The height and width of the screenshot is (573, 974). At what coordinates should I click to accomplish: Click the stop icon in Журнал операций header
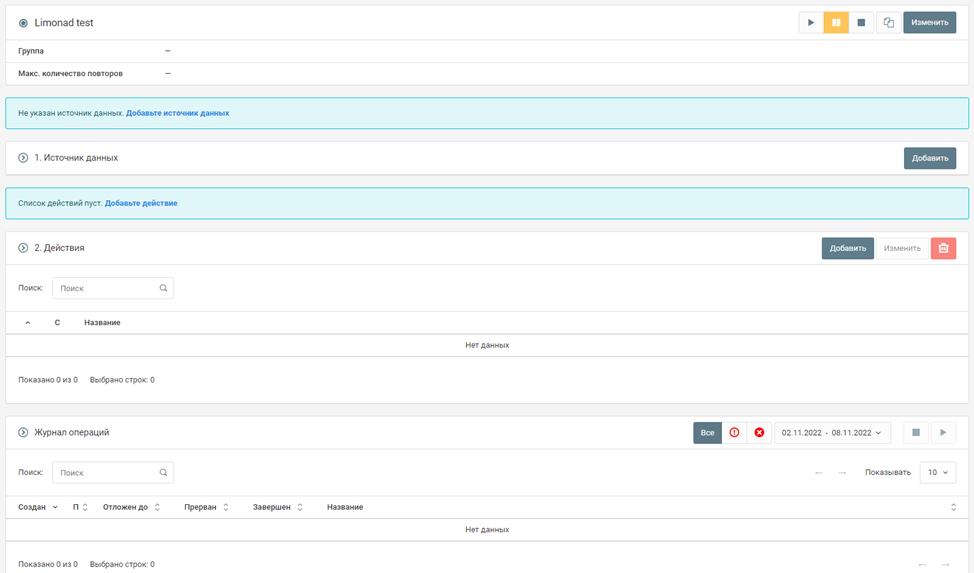915,433
